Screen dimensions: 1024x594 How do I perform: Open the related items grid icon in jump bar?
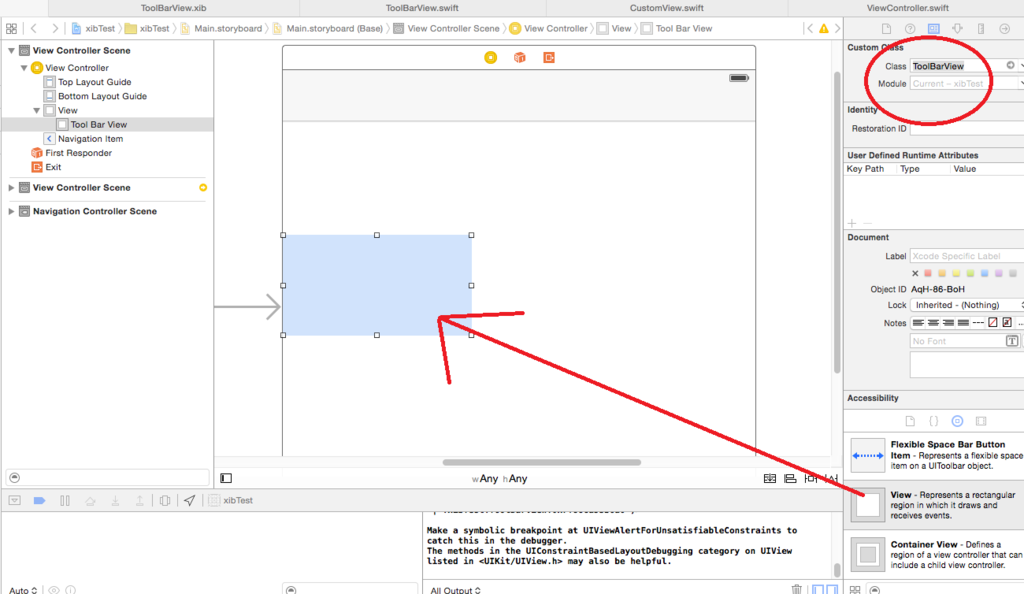click(x=11, y=29)
